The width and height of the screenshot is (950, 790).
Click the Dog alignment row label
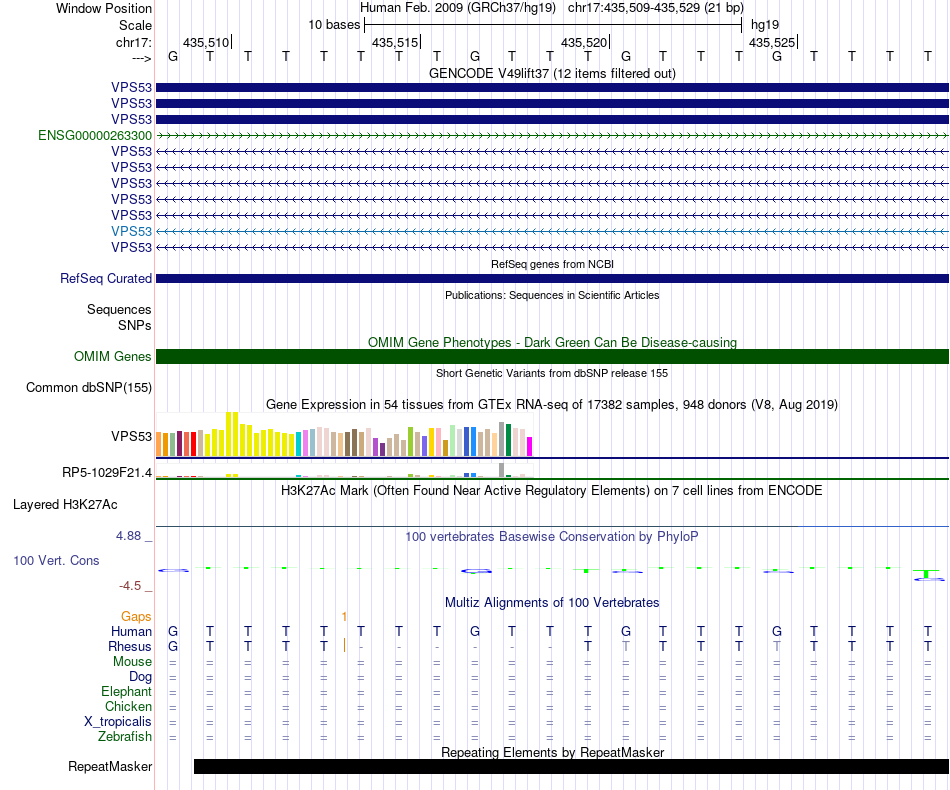tap(140, 677)
